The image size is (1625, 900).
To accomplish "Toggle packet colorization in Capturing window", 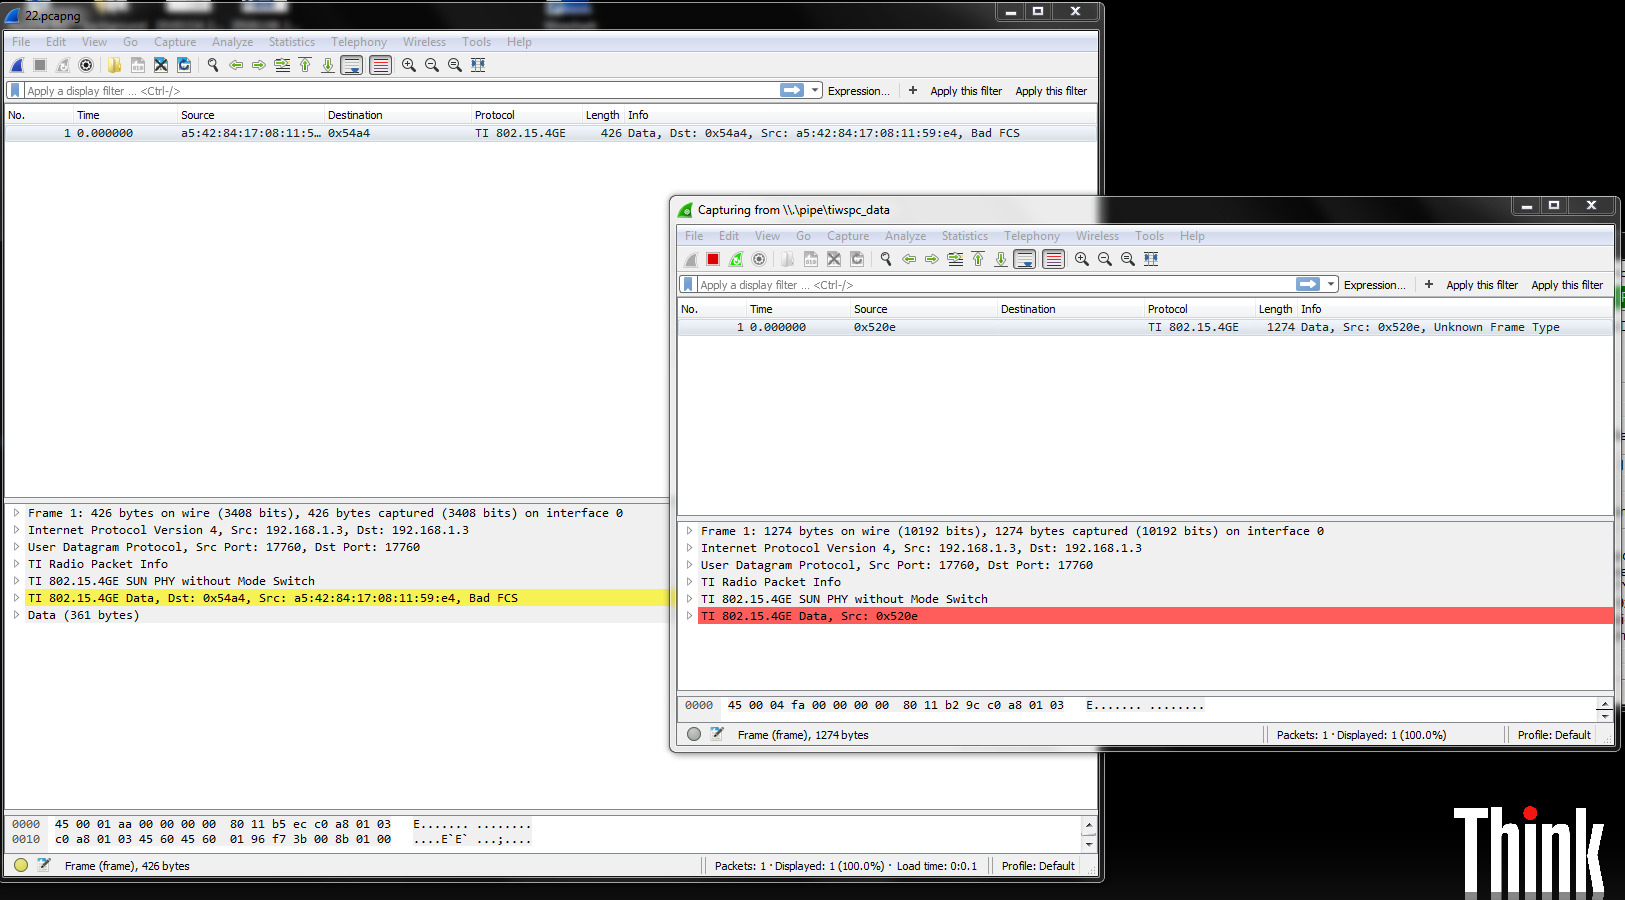I will click(1054, 259).
